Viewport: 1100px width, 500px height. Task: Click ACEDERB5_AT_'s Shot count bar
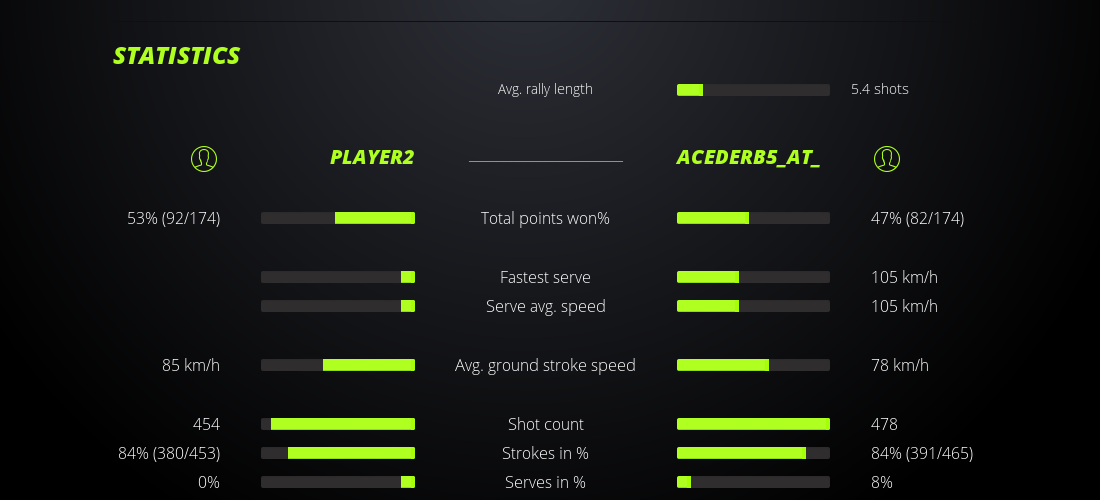pyautogui.click(x=753, y=424)
